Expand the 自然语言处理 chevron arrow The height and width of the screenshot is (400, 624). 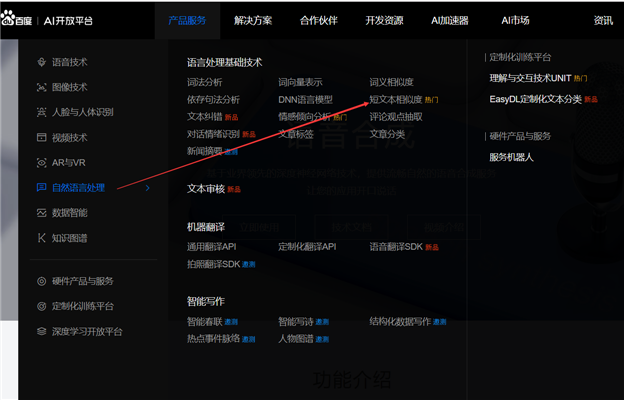(148, 188)
